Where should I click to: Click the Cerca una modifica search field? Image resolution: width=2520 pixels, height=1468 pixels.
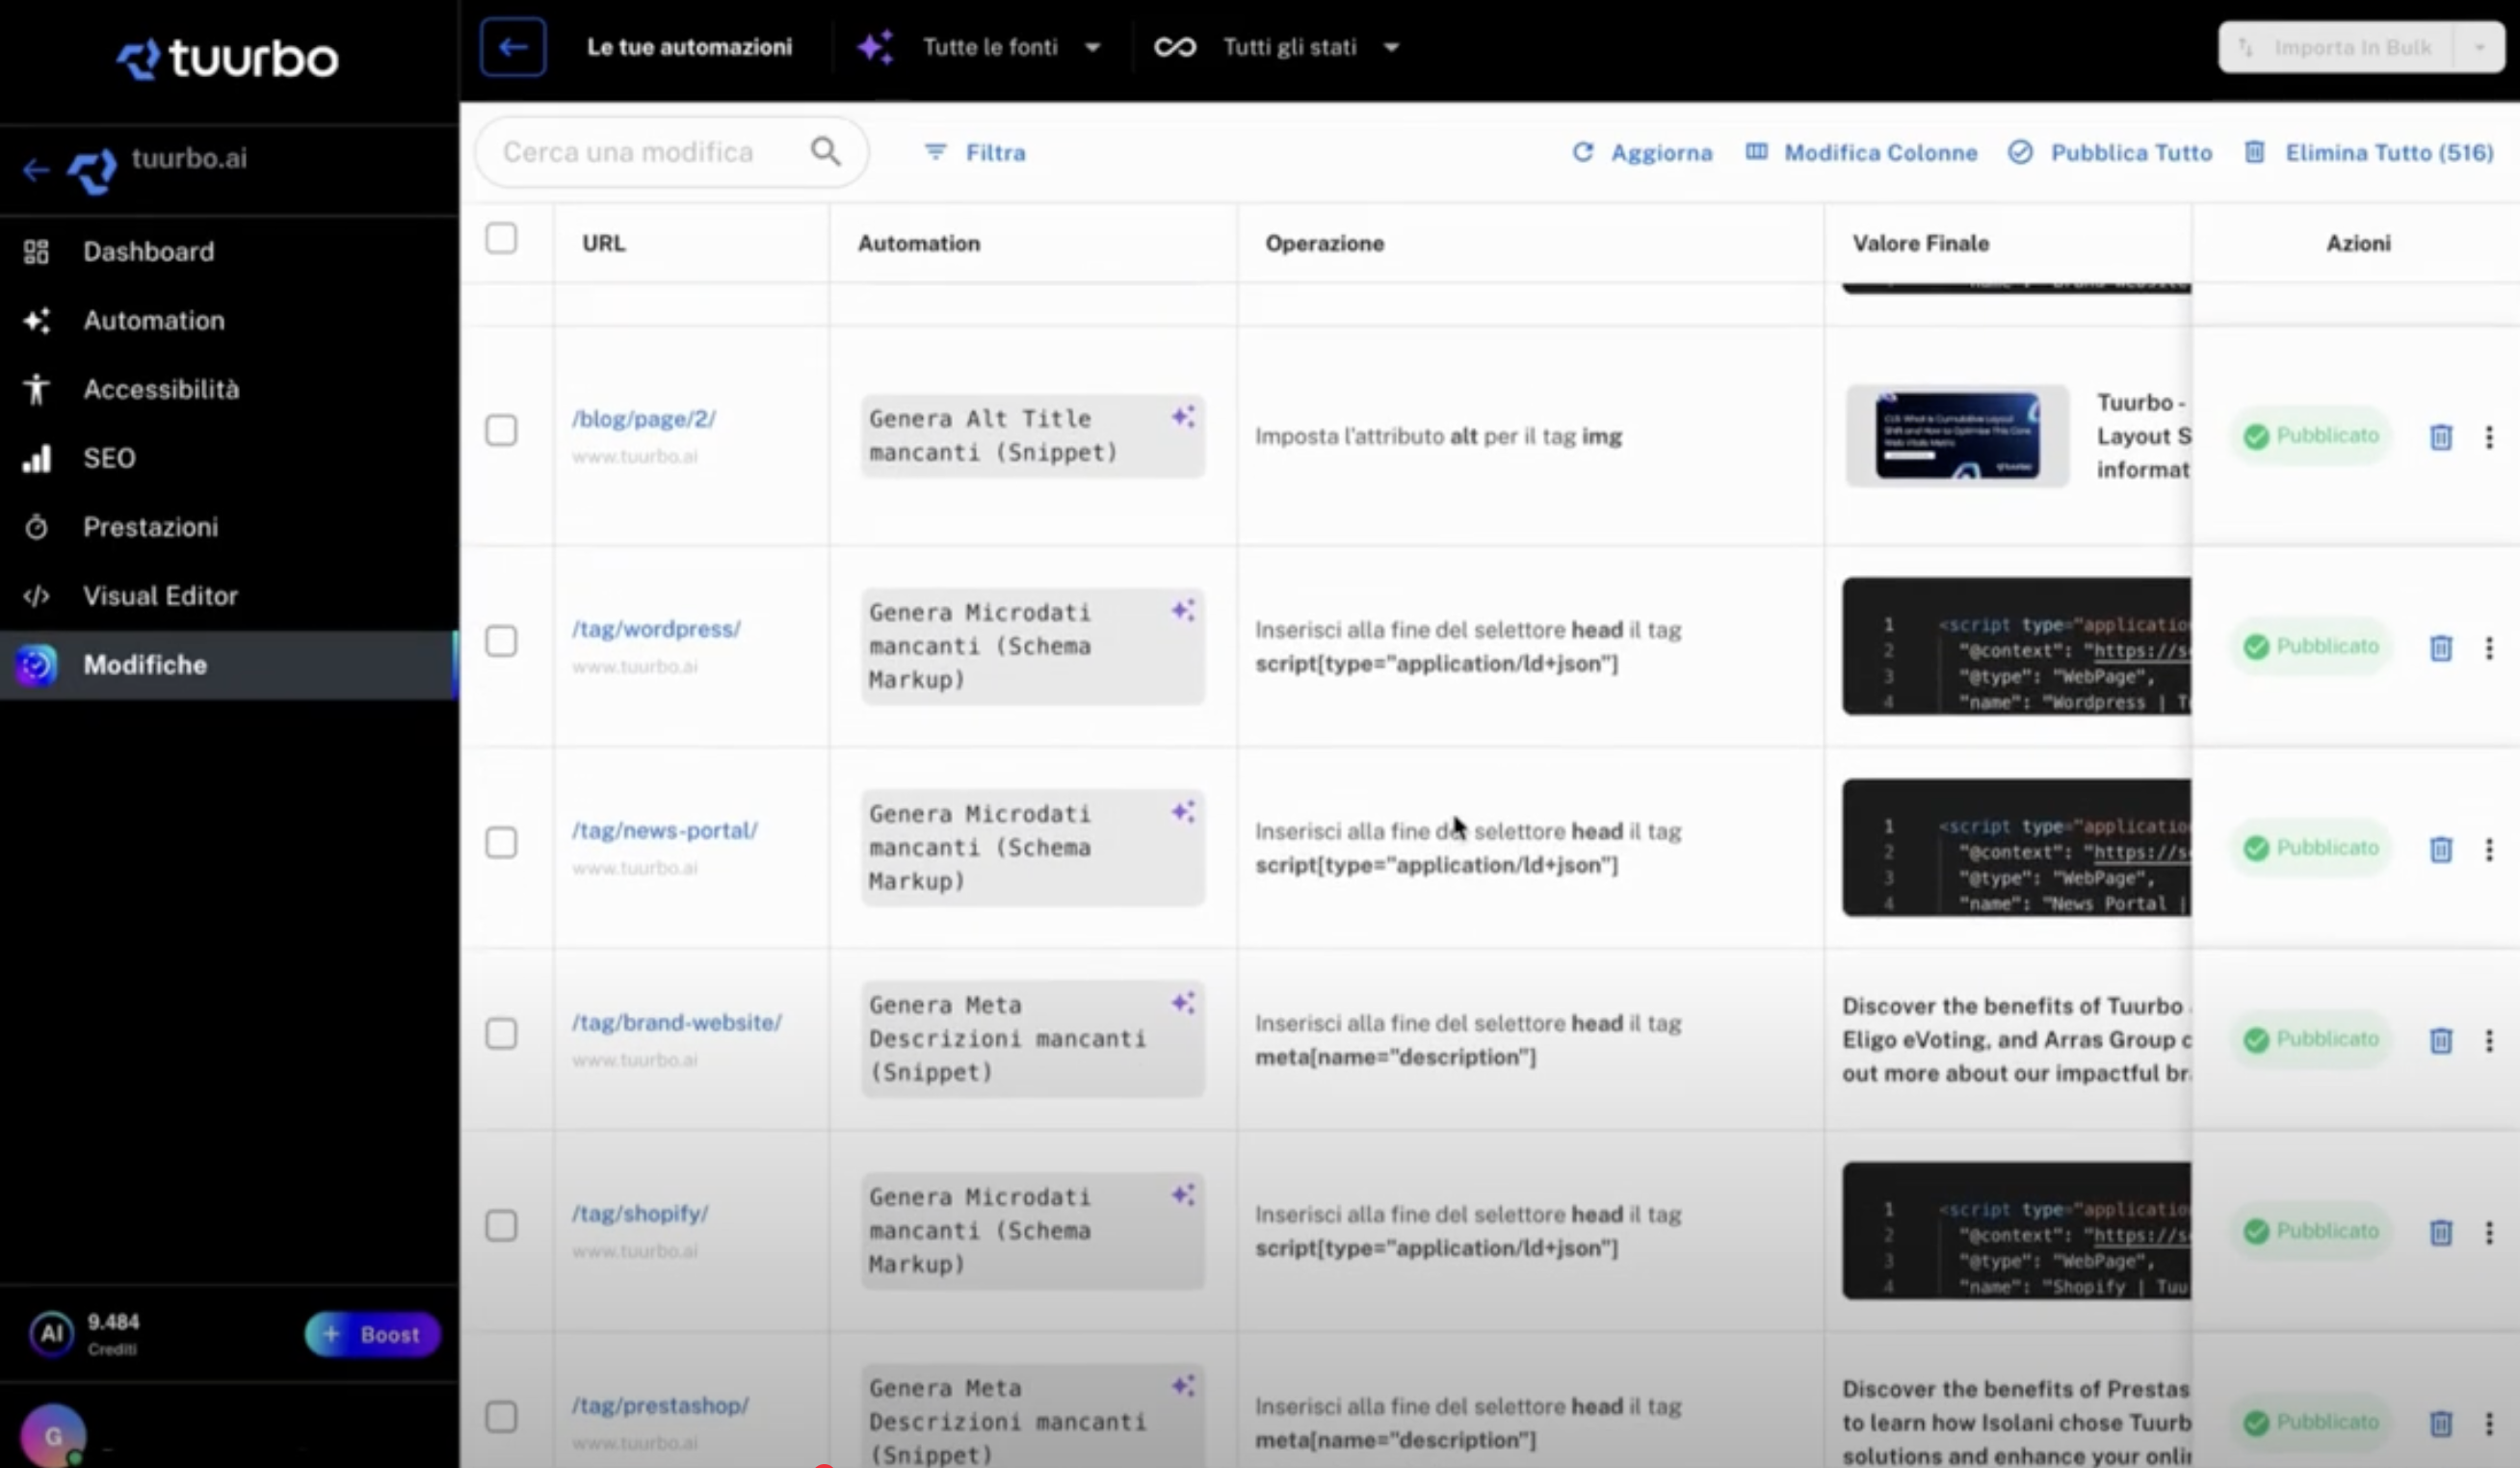tap(628, 152)
